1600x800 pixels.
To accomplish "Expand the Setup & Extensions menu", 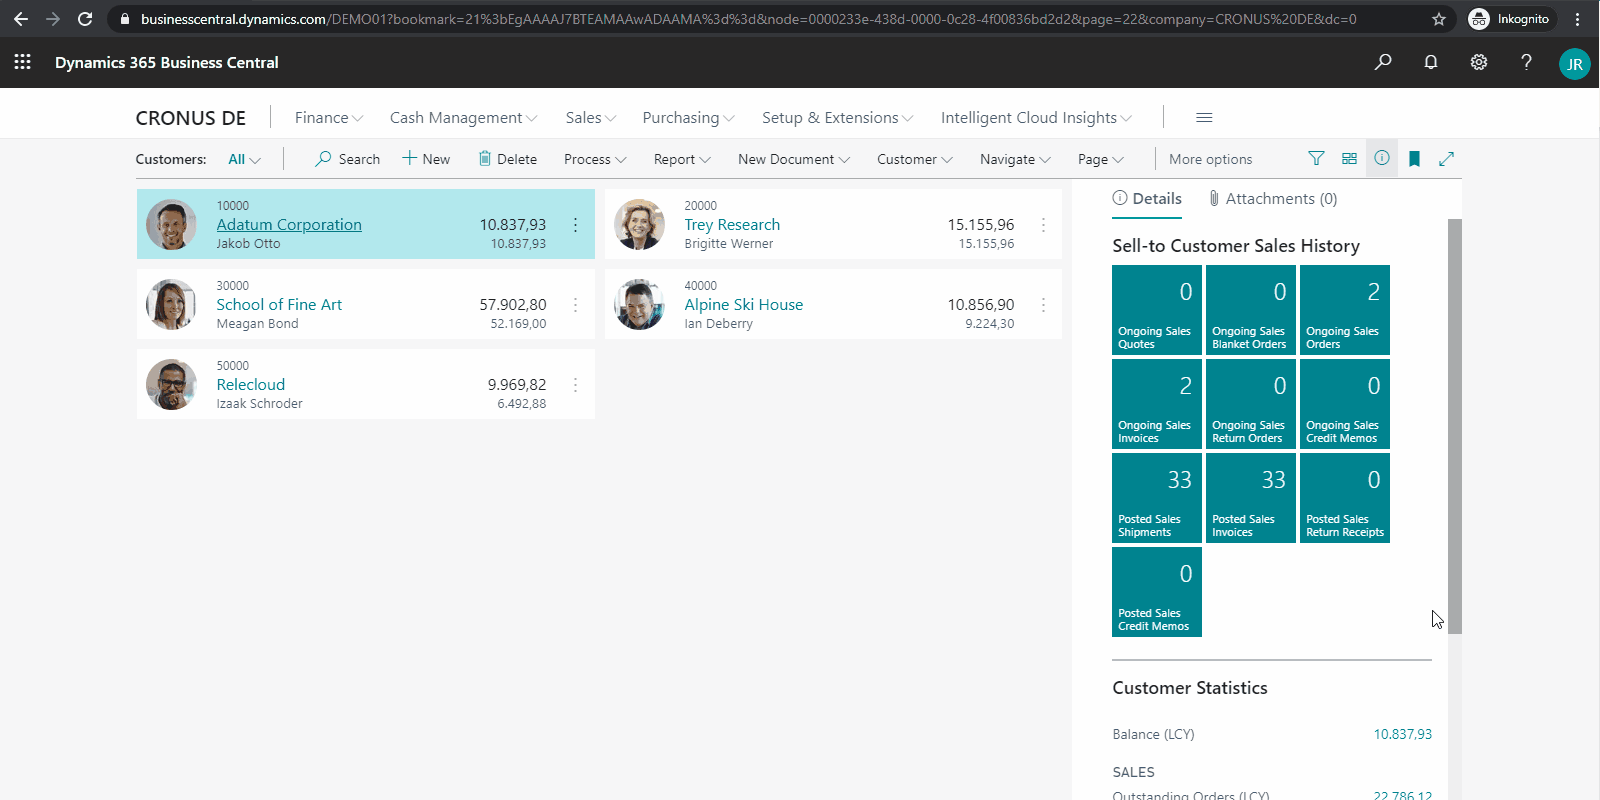I will tap(837, 117).
